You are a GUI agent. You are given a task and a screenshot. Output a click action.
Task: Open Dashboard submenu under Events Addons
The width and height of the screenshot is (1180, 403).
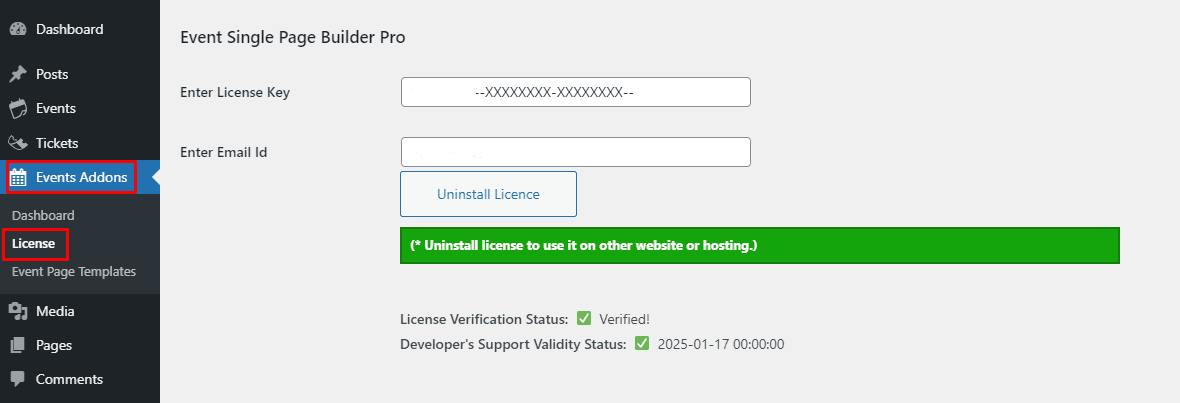click(x=43, y=215)
